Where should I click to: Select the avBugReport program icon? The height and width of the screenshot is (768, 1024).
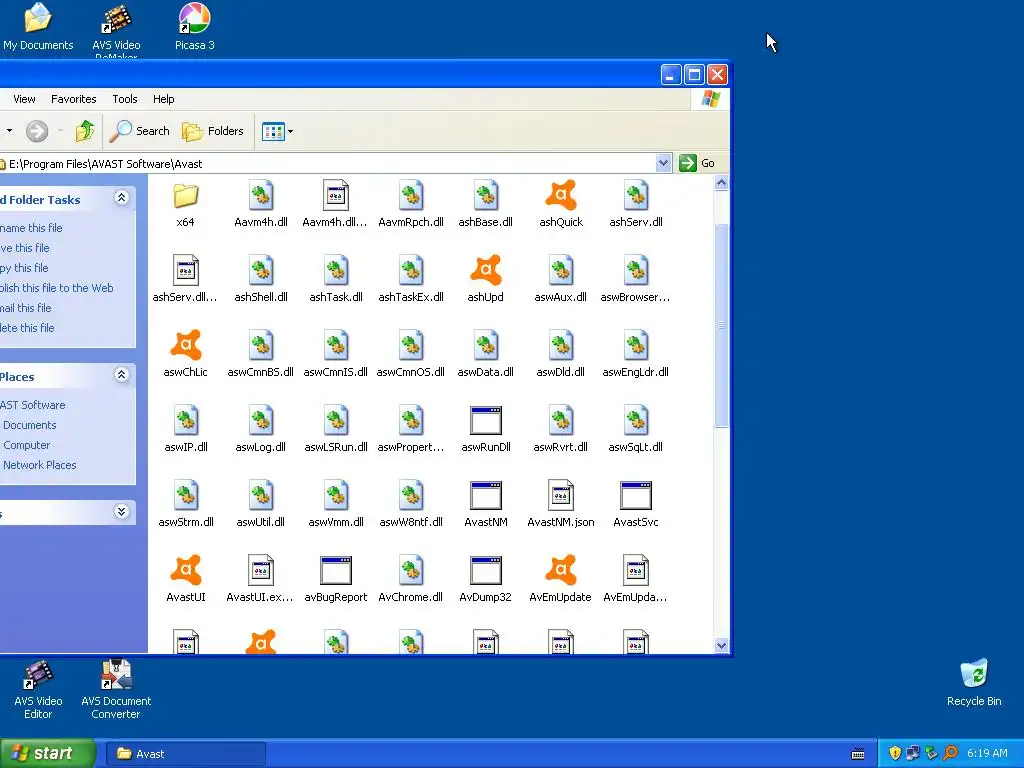(x=336, y=571)
